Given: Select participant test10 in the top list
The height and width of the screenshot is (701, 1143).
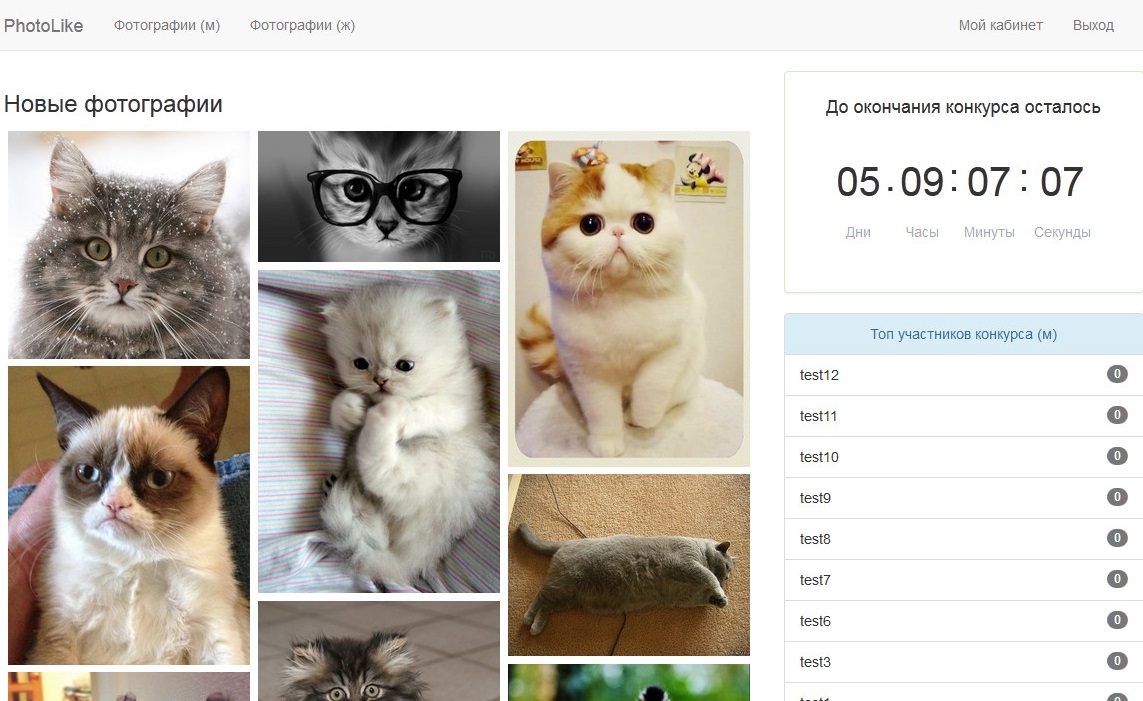Looking at the screenshot, I should pyautogui.click(x=964, y=457).
